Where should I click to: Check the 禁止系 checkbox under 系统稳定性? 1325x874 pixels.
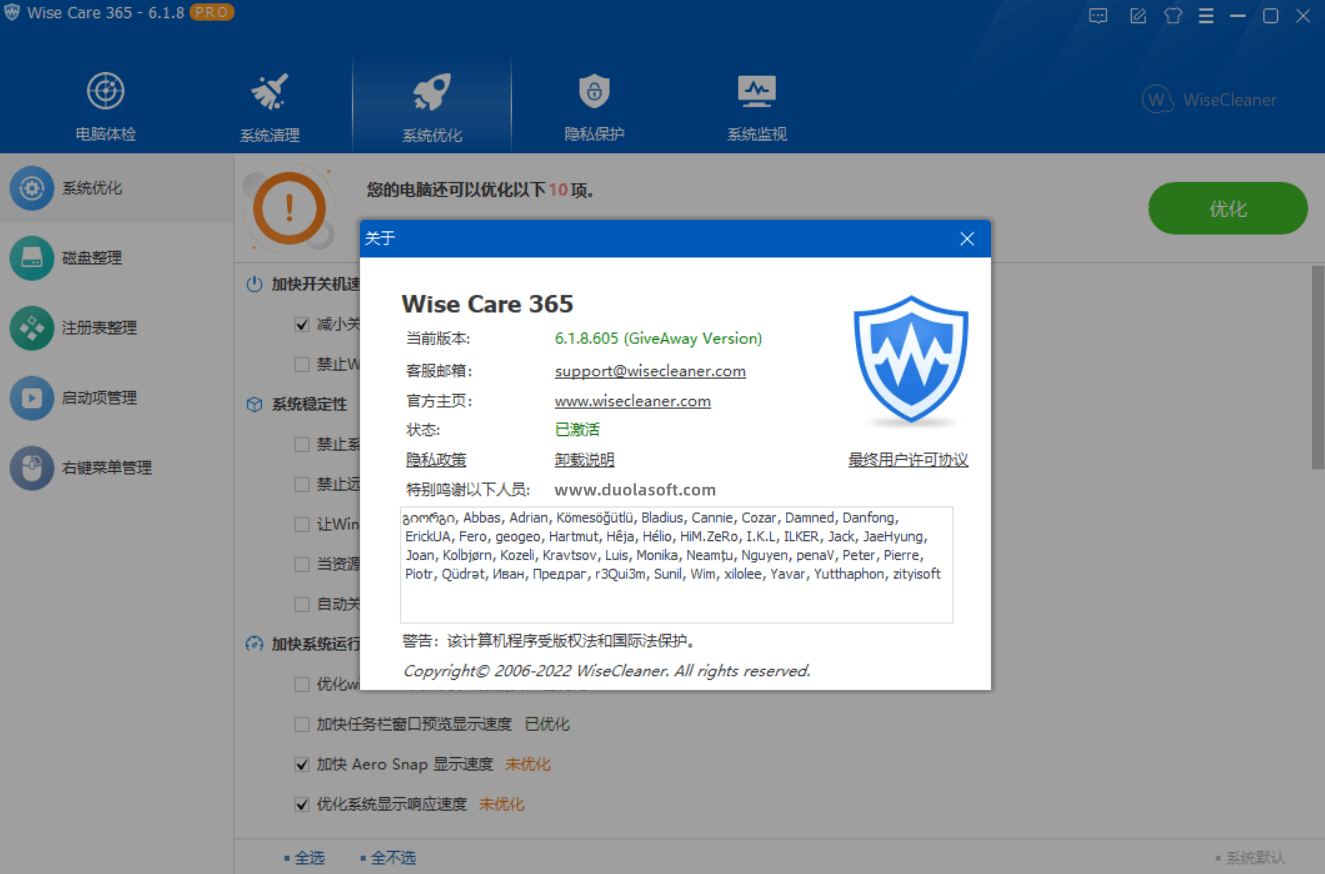click(x=302, y=444)
